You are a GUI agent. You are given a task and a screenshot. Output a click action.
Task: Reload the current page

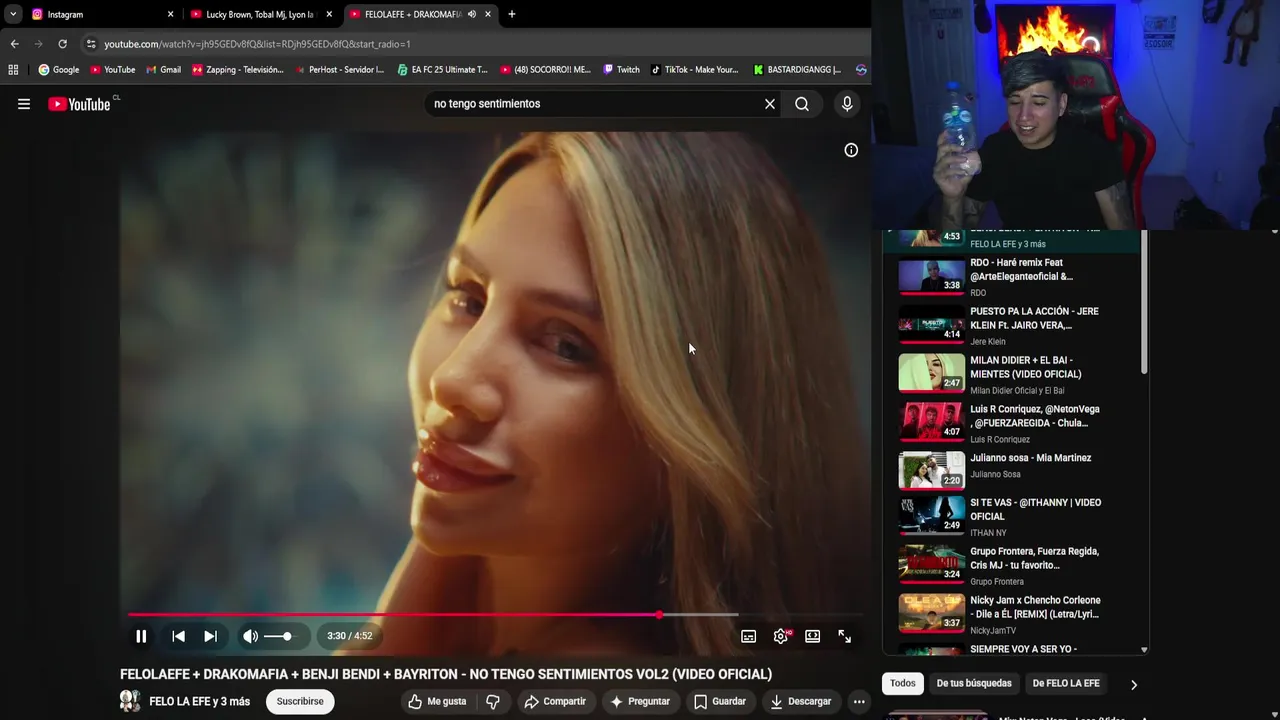click(x=62, y=44)
